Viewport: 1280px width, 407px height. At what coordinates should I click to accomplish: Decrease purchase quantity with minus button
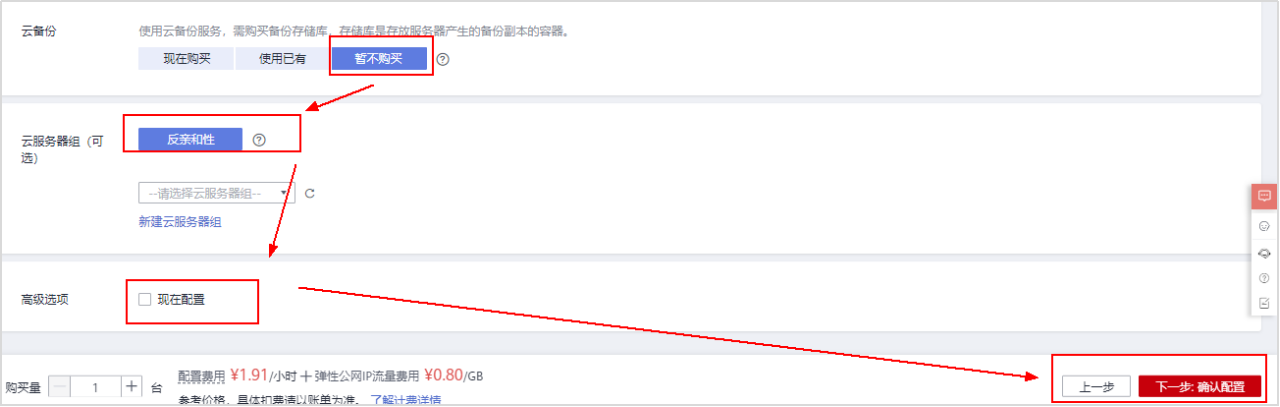click(x=60, y=387)
